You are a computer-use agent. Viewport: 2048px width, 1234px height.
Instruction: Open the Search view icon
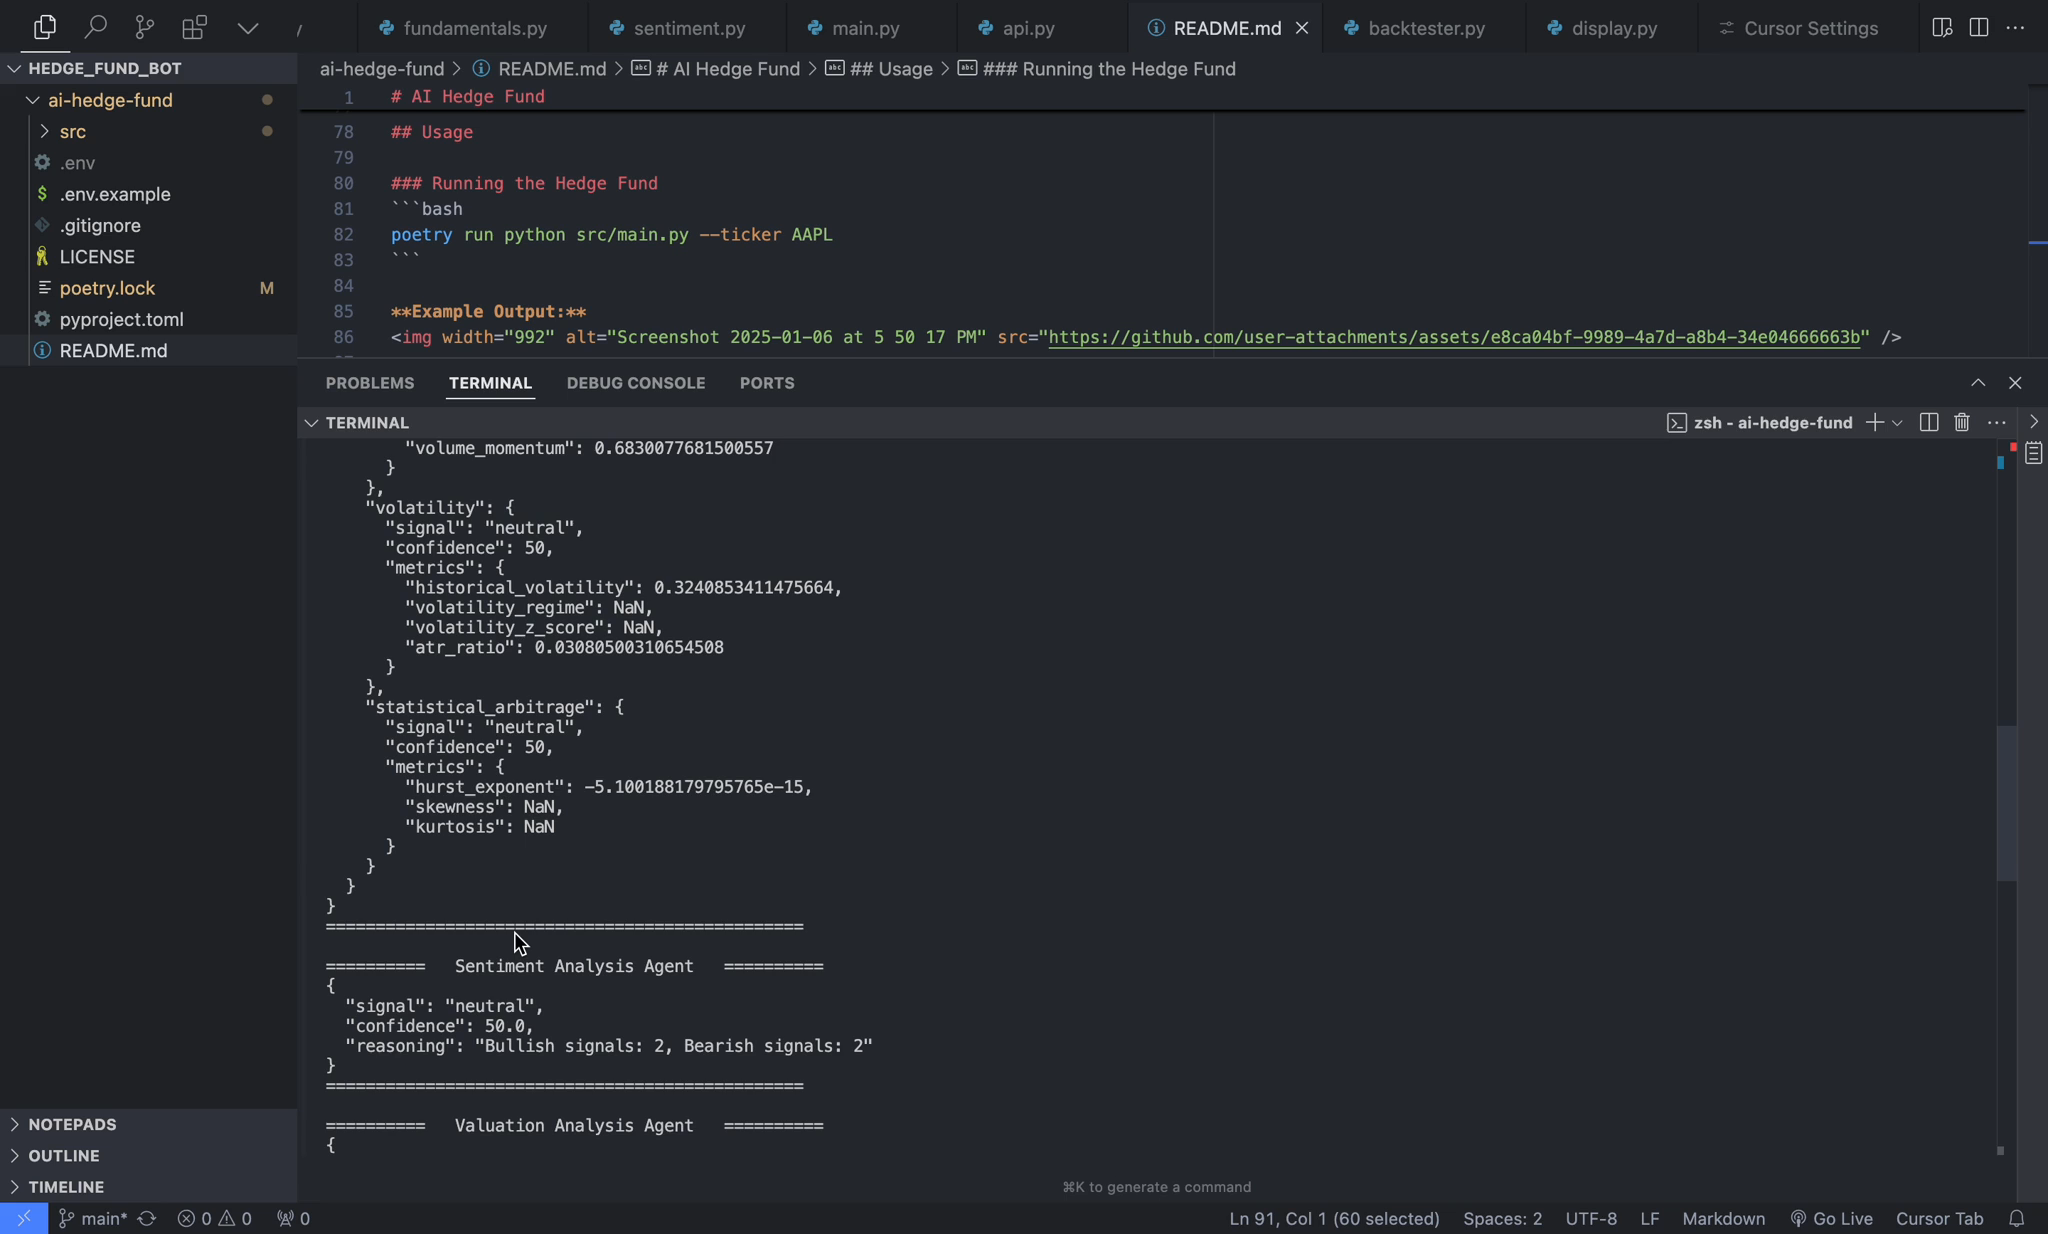[x=95, y=27]
